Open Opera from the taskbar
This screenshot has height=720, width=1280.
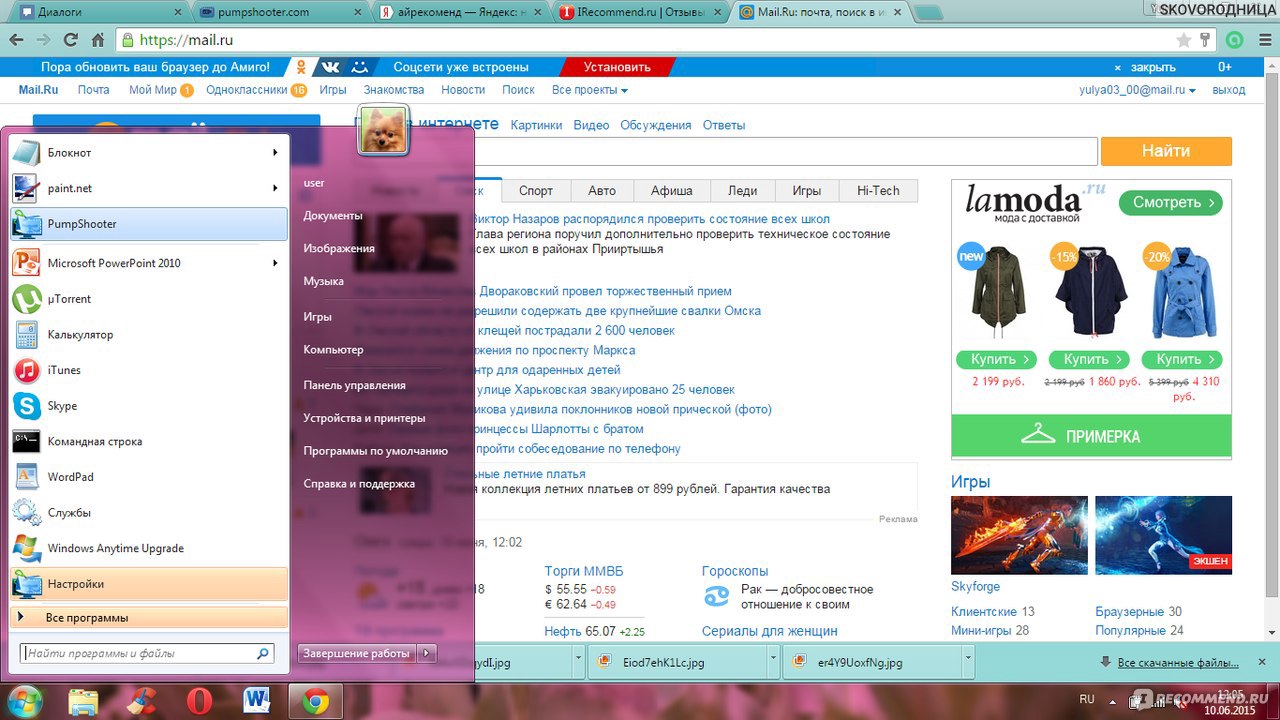(199, 701)
